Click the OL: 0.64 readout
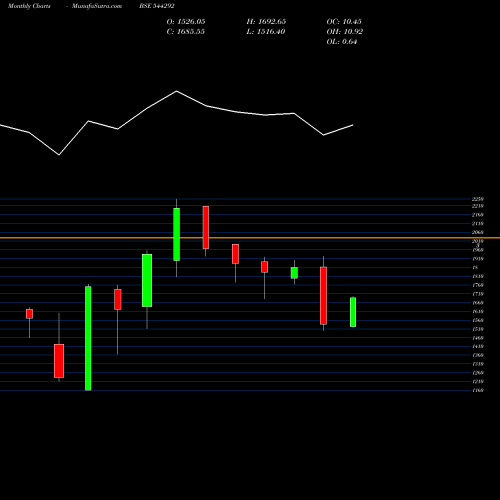500x500 pixels. (x=342, y=42)
